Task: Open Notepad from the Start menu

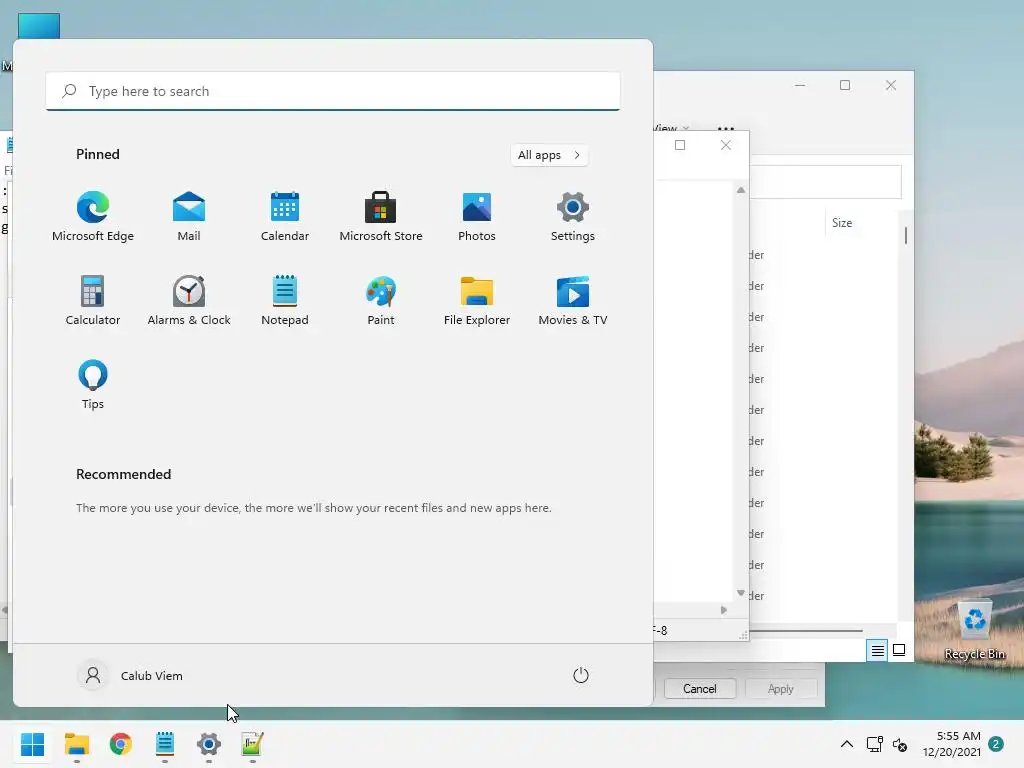Action: click(285, 301)
